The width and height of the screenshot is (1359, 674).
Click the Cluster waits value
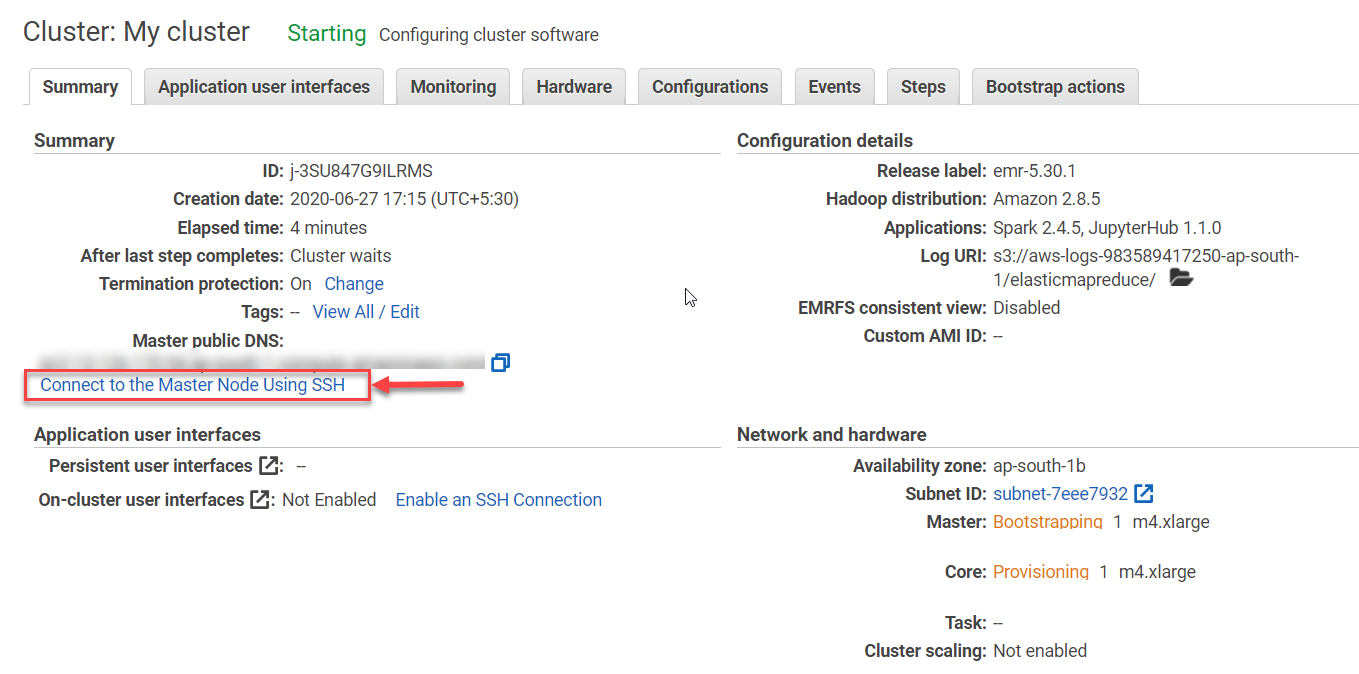[x=341, y=256]
